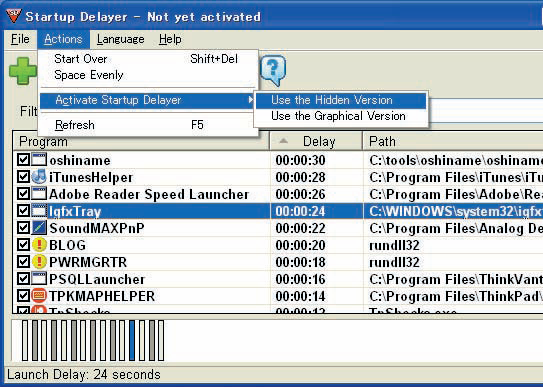Click the sort arrow in Delay header
The height and width of the screenshot is (387, 543).
[x=284, y=141]
